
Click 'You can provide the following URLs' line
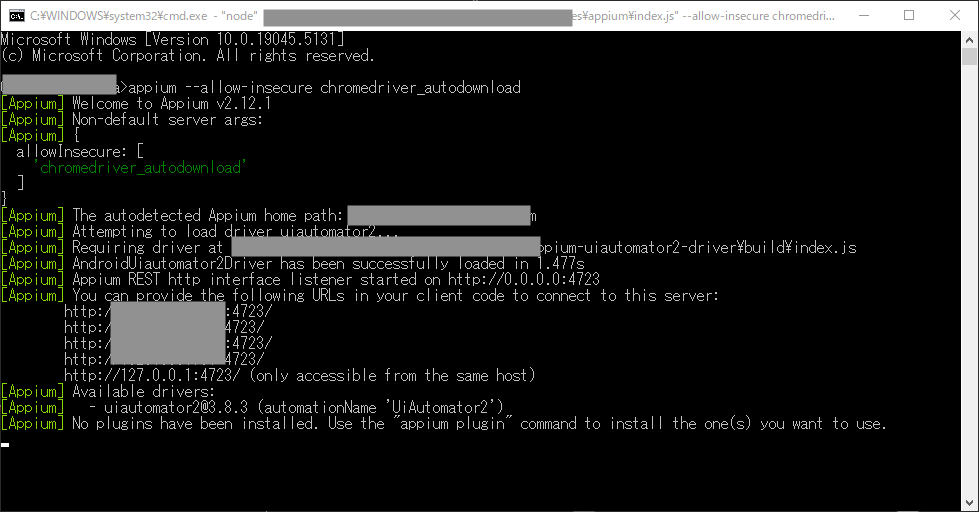pos(396,295)
